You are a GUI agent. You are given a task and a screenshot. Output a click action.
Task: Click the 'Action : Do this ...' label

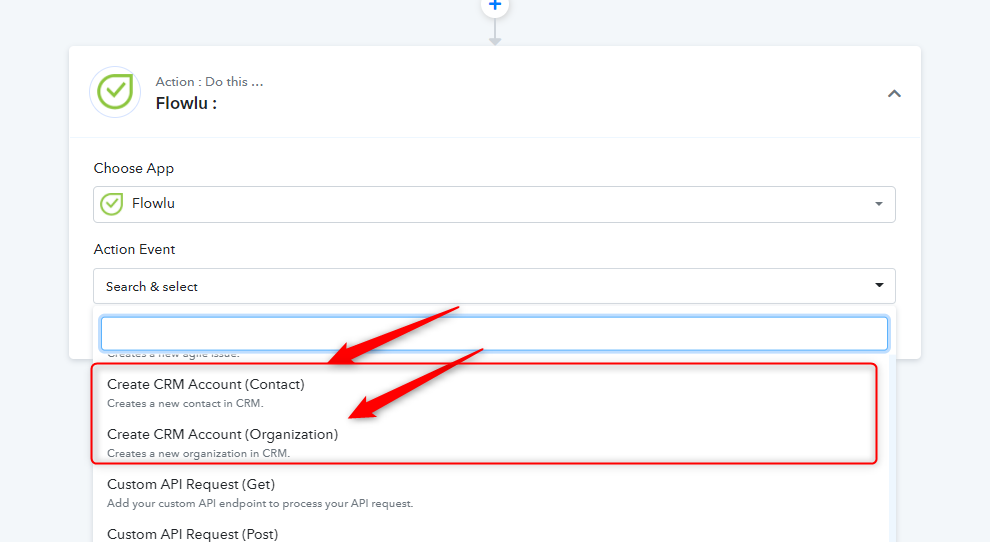[x=209, y=81]
